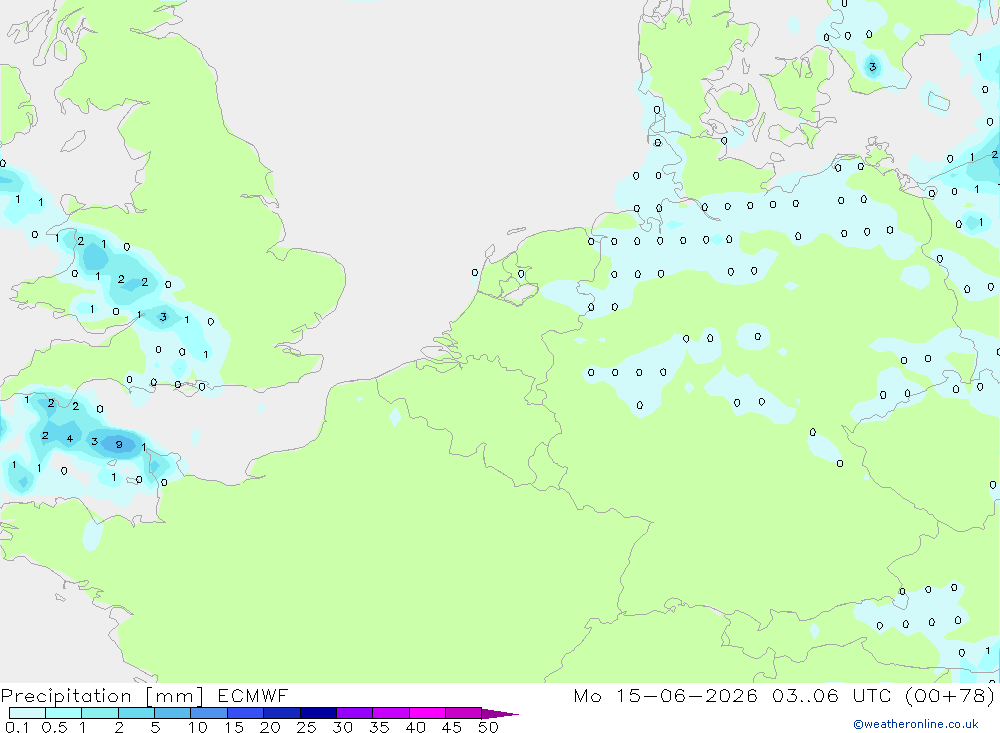
Task: Click the 'Precipitation [mm]' title text
Action: 103,696
